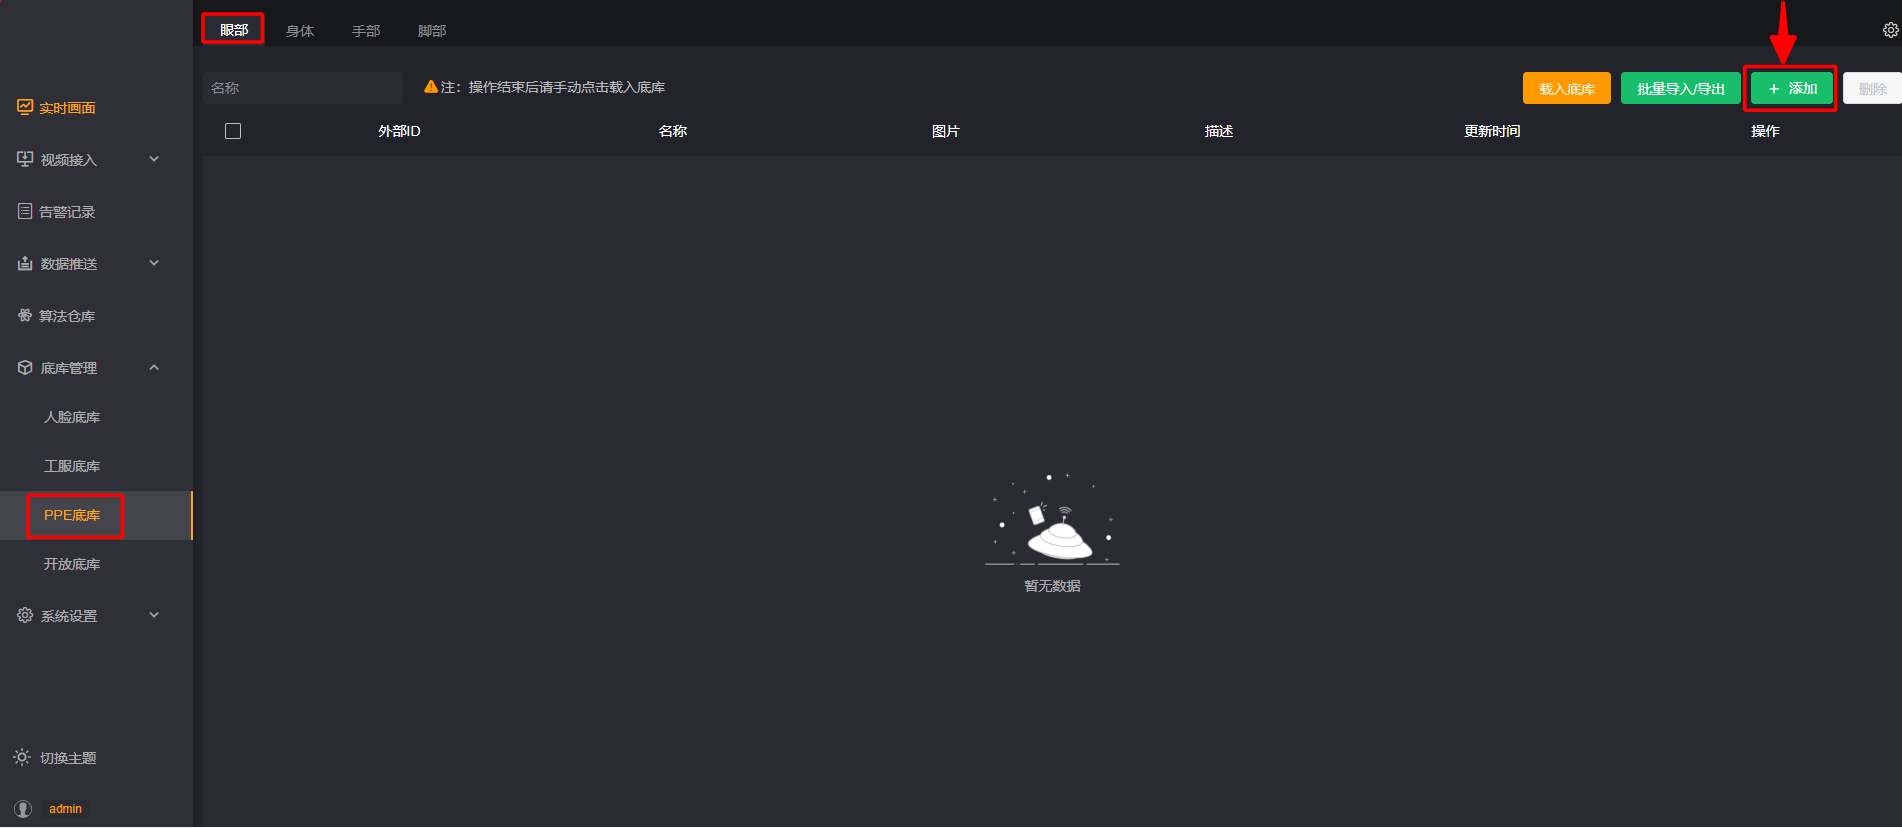Switch to the 身体 tab
This screenshot has width=1902, height=828.
point(300,31)
